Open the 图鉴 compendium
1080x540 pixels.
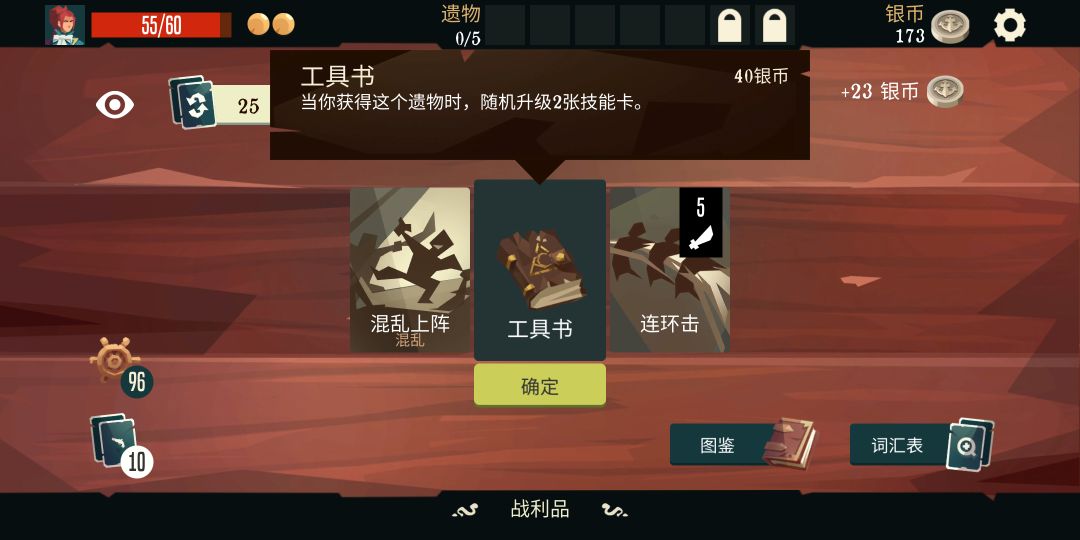coord(742,445)
